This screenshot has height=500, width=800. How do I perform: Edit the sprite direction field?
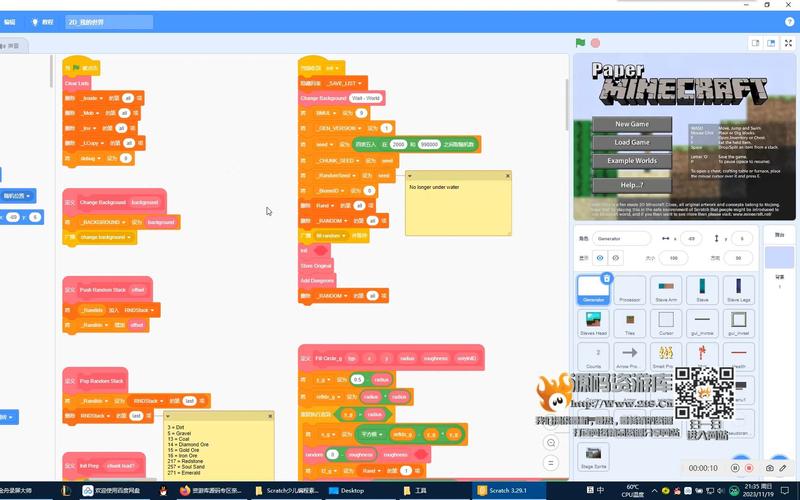[738, 258]
